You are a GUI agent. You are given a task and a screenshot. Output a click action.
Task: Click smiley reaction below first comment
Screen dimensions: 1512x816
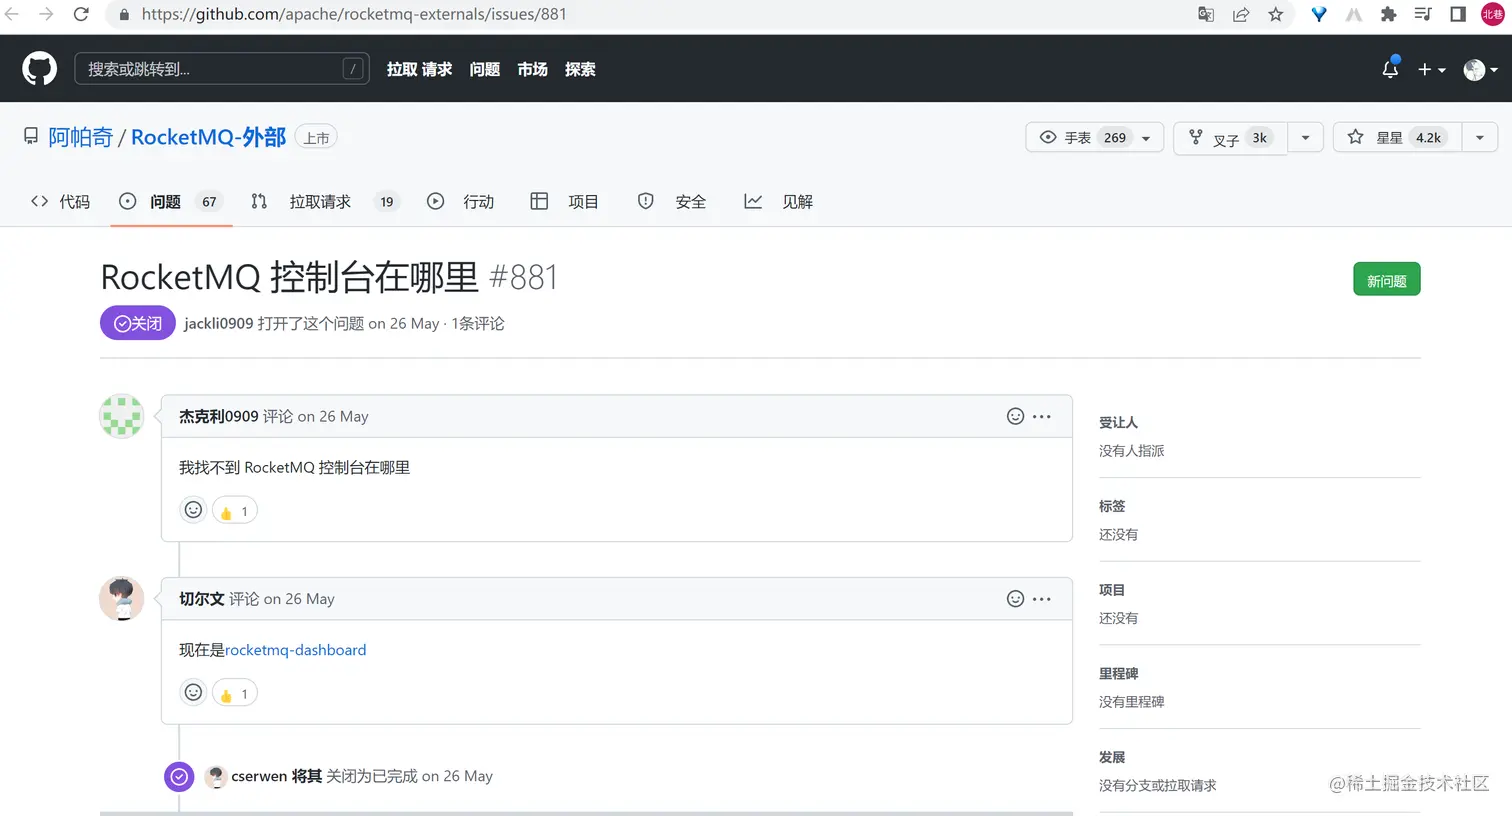tap(193, 510)
